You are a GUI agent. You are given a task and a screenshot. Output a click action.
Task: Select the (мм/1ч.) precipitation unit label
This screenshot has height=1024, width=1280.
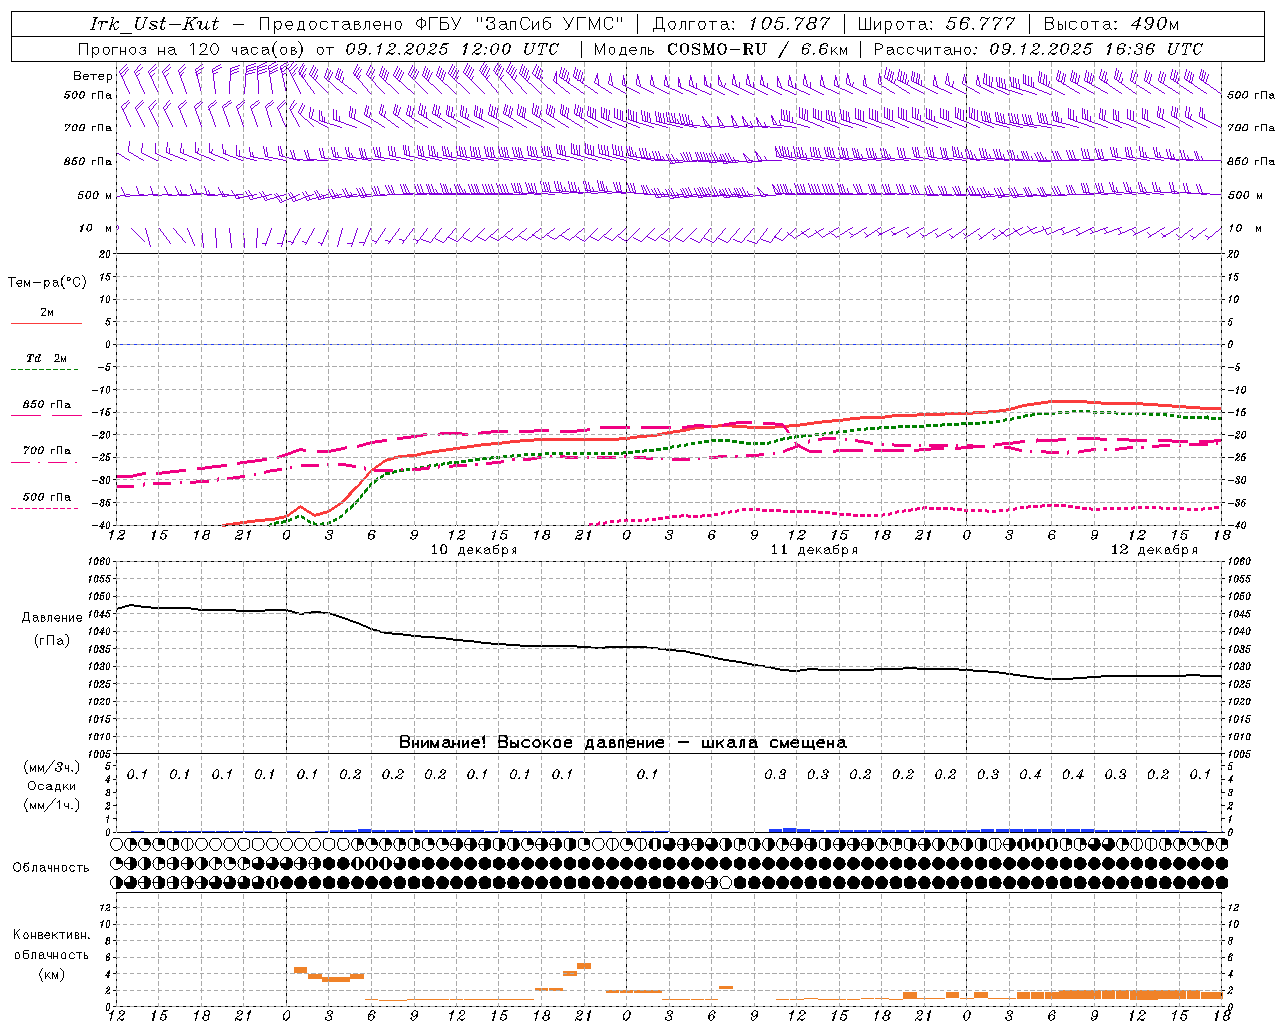[x=52, y=805]
